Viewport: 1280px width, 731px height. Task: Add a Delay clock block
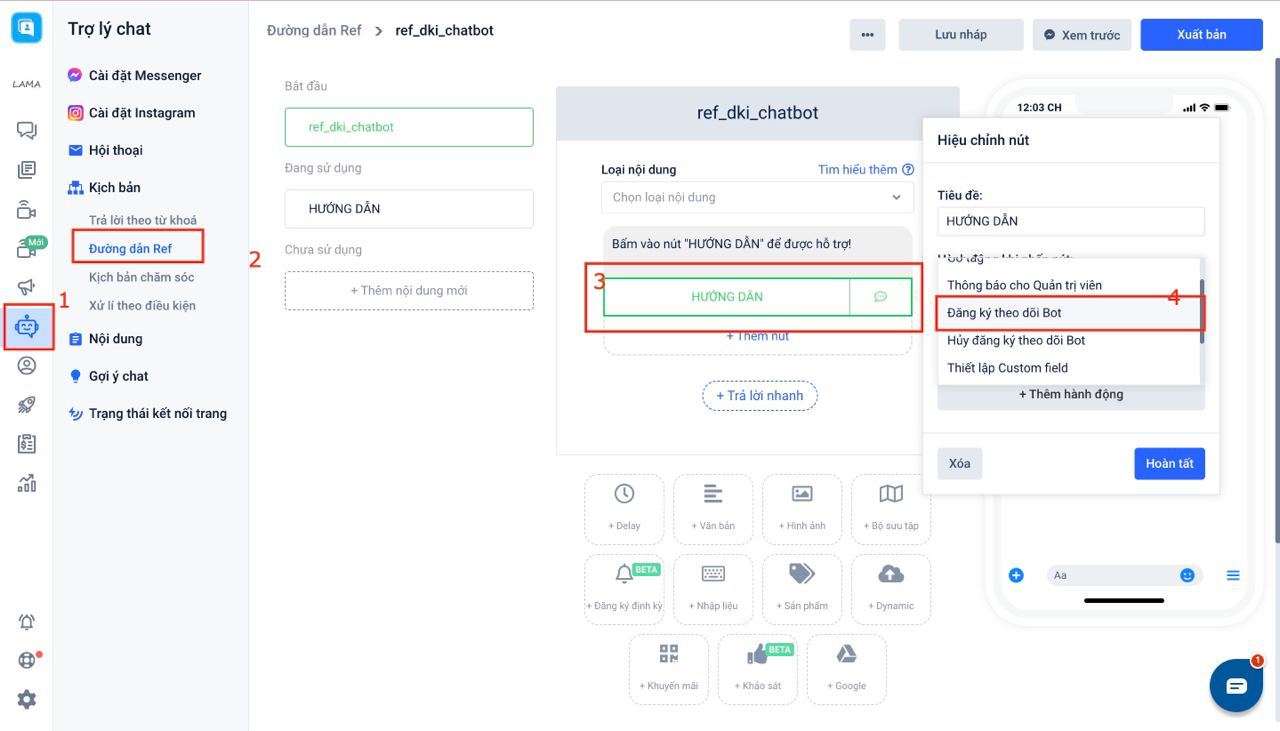click(624, 508)
